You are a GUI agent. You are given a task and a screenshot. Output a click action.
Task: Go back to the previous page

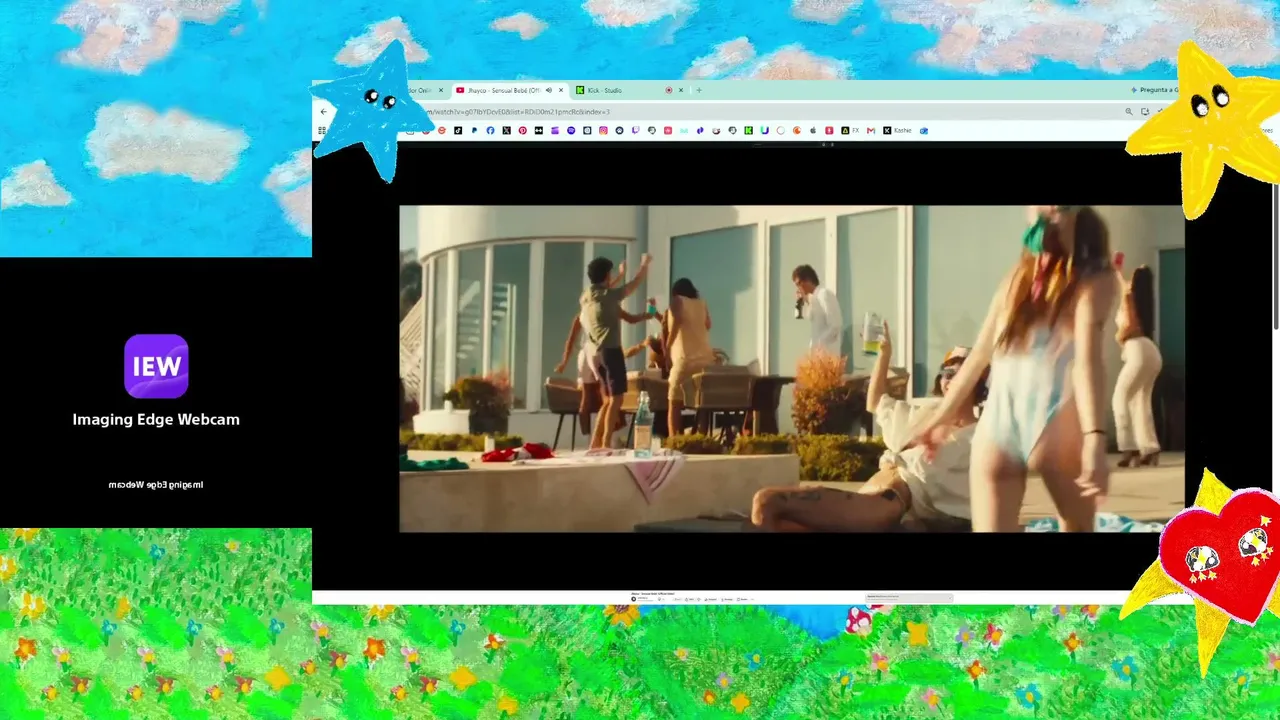pyautogui.click(x=323, y=112)
